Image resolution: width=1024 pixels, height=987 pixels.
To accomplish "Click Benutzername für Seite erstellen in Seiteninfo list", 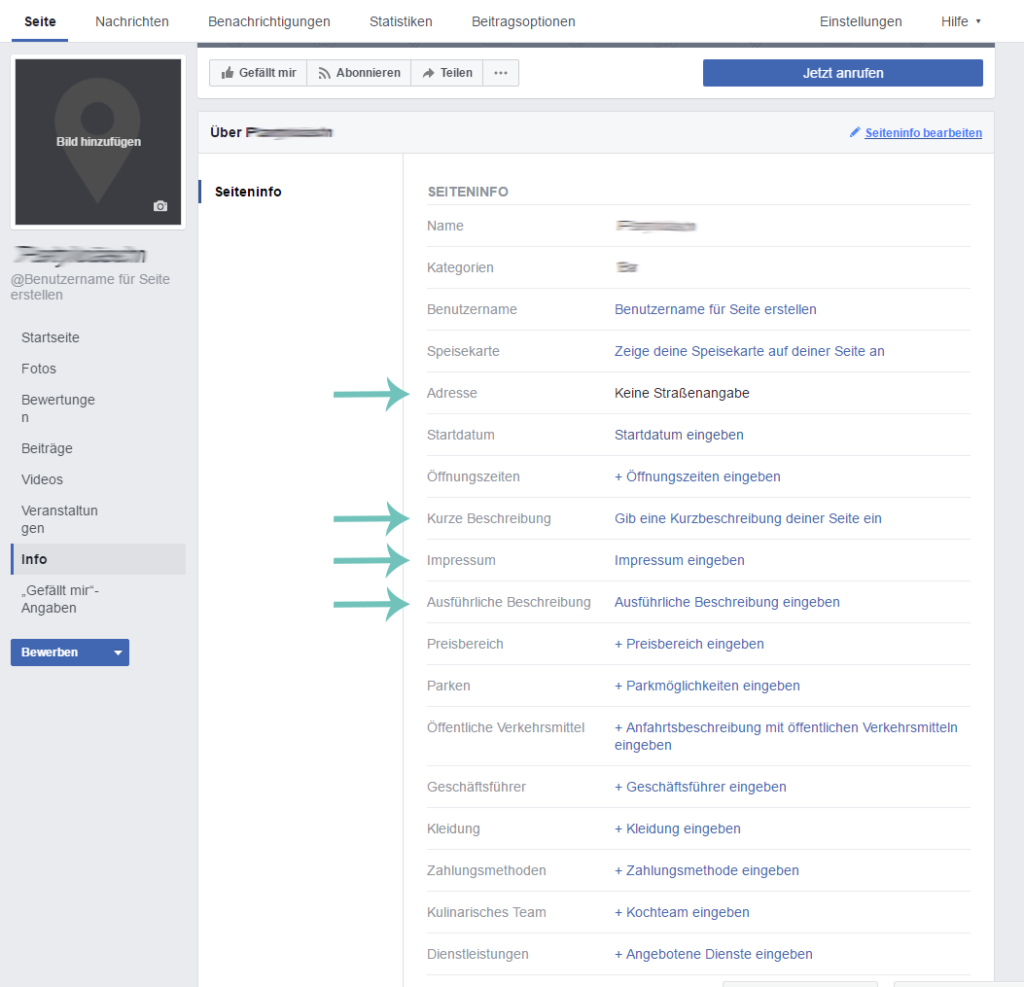I will [715, 310].
